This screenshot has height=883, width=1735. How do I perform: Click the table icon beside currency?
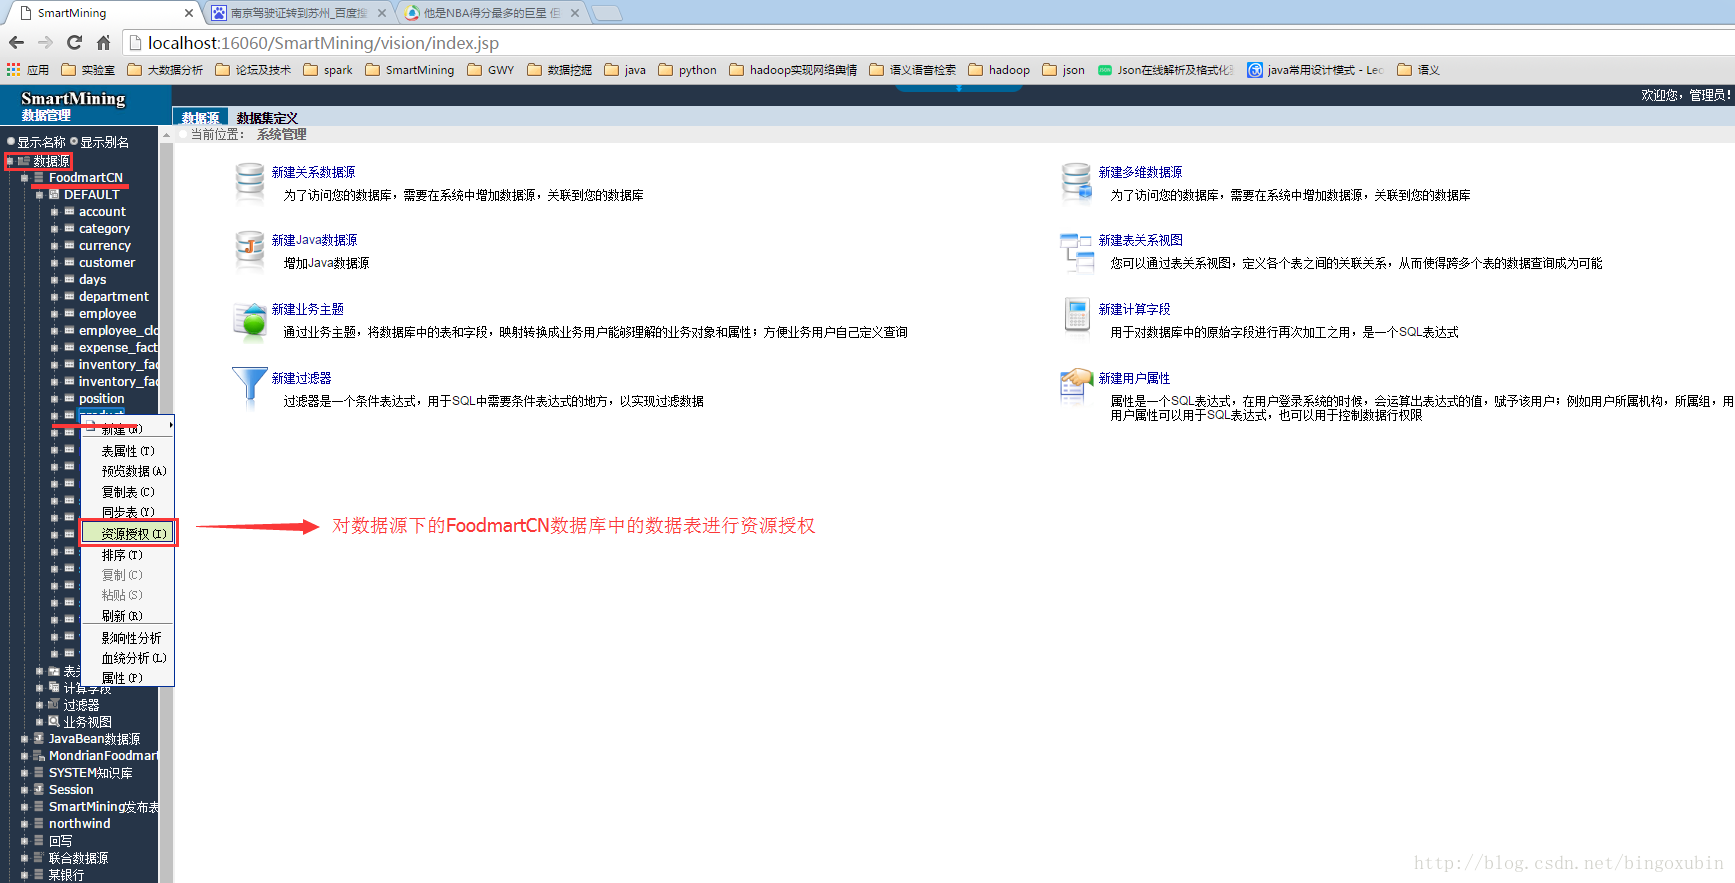(70, 245)
